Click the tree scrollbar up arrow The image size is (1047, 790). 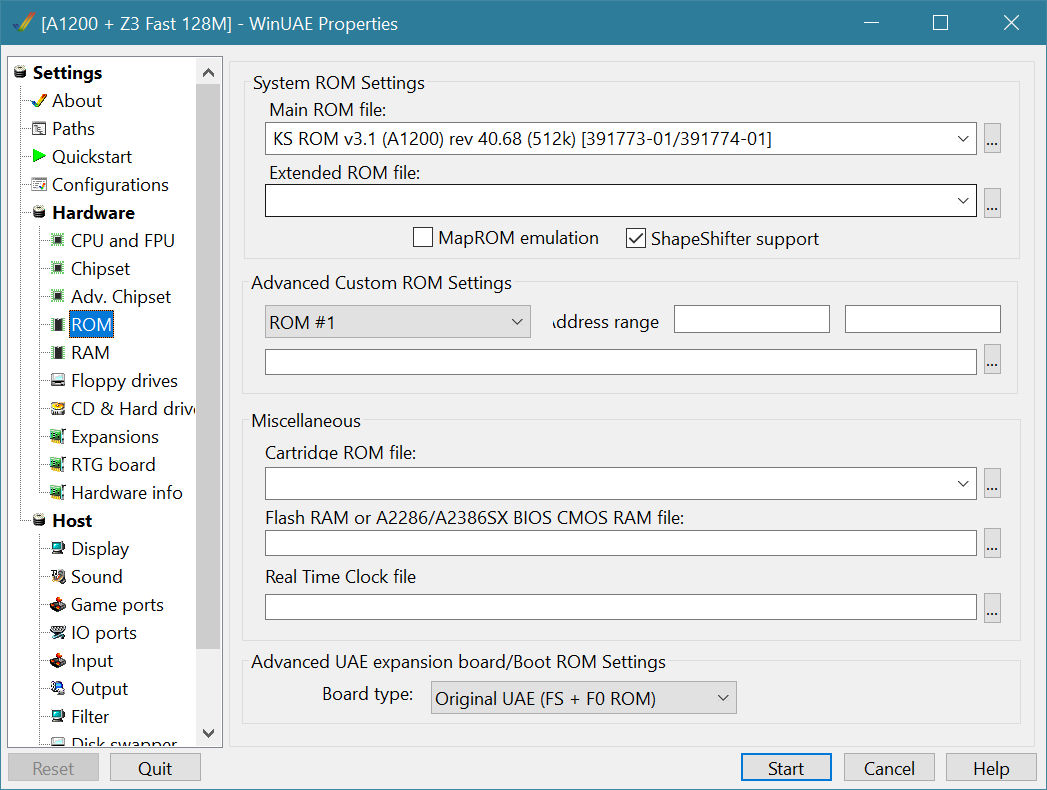coord(208,73)
